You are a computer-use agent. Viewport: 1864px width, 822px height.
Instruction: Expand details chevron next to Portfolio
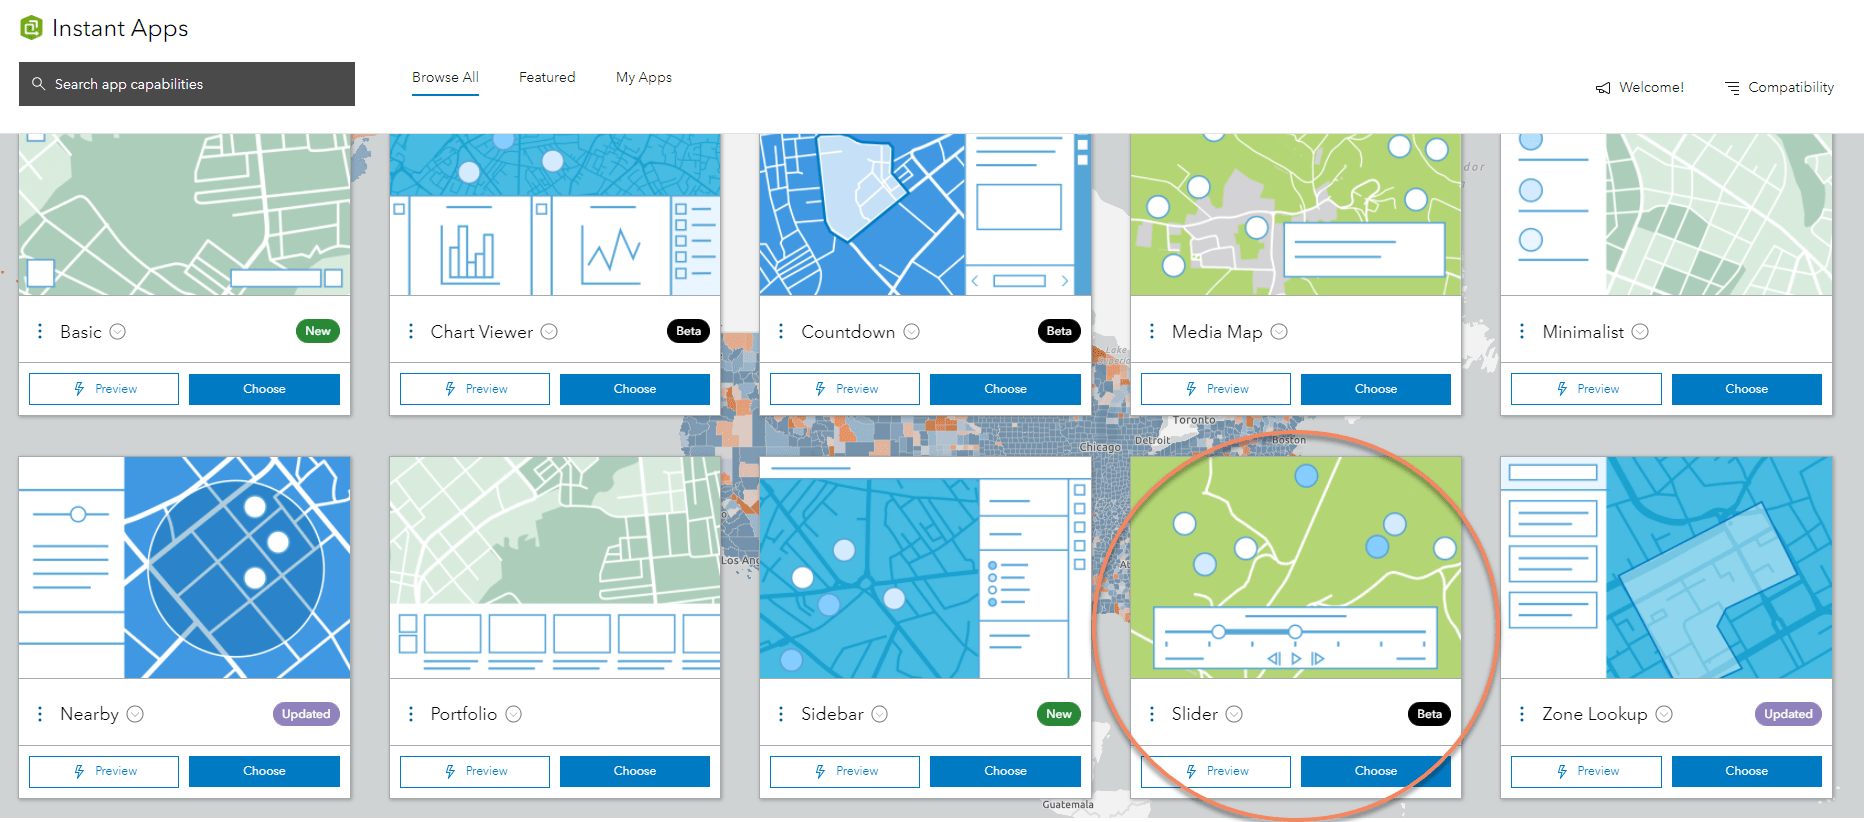click(514, 714)
